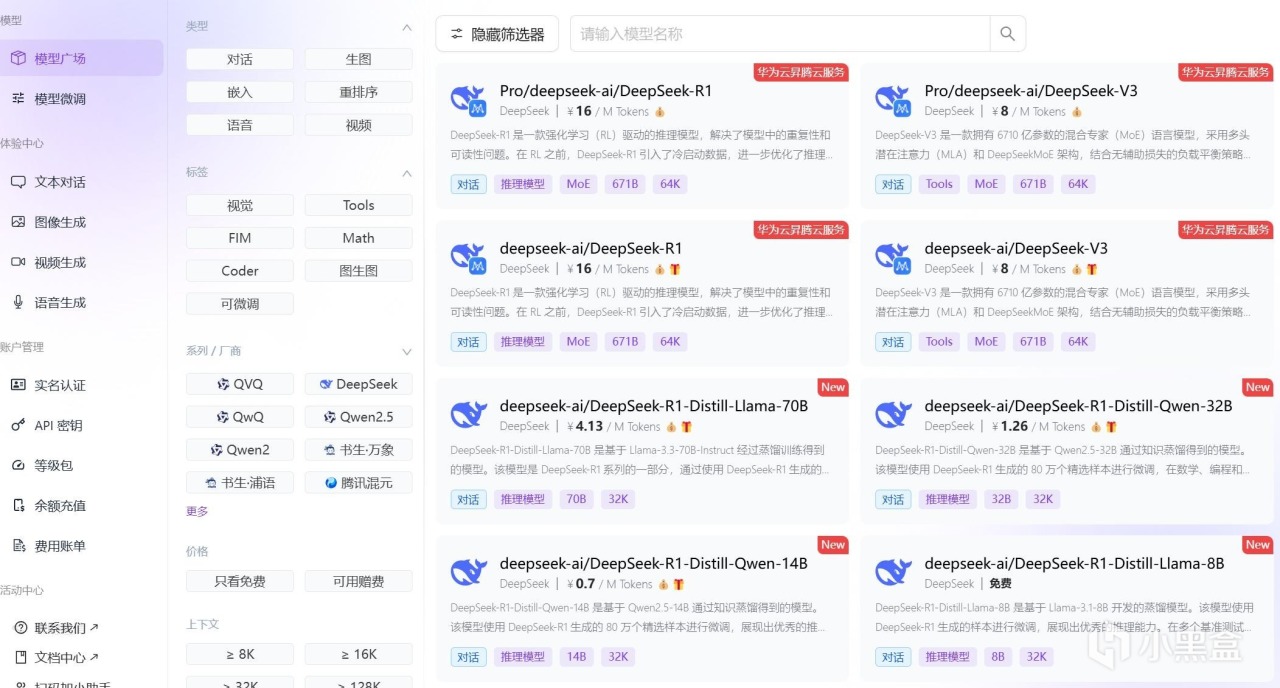1280x688 pixels.
Task: Click the search magnifier icon
Action: click(x=1007, y=34)
